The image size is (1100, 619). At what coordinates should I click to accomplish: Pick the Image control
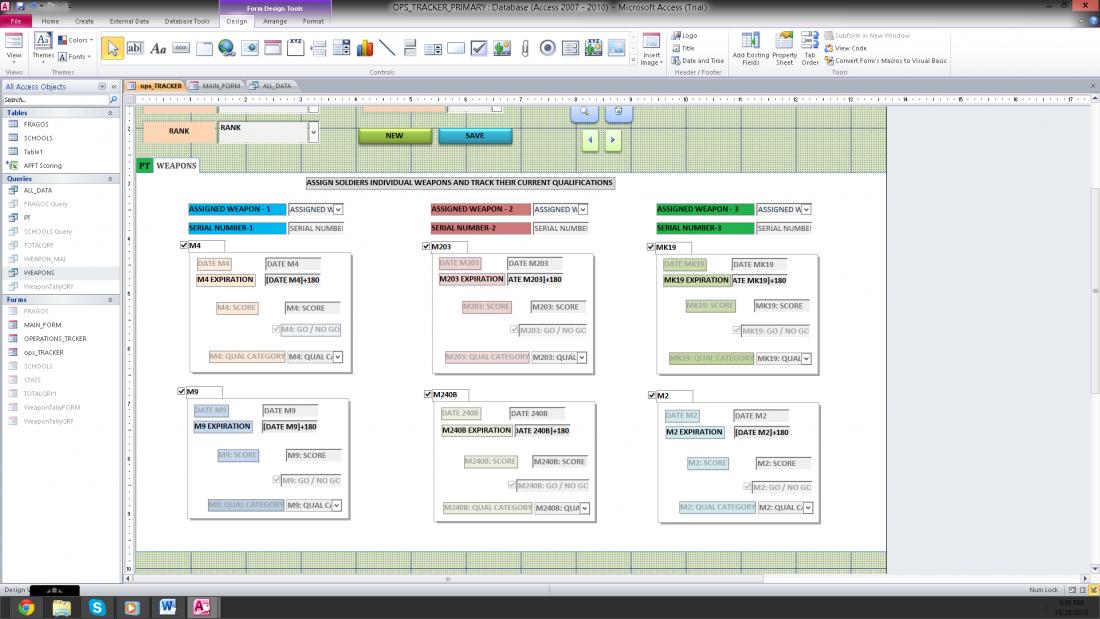(617, 48)
